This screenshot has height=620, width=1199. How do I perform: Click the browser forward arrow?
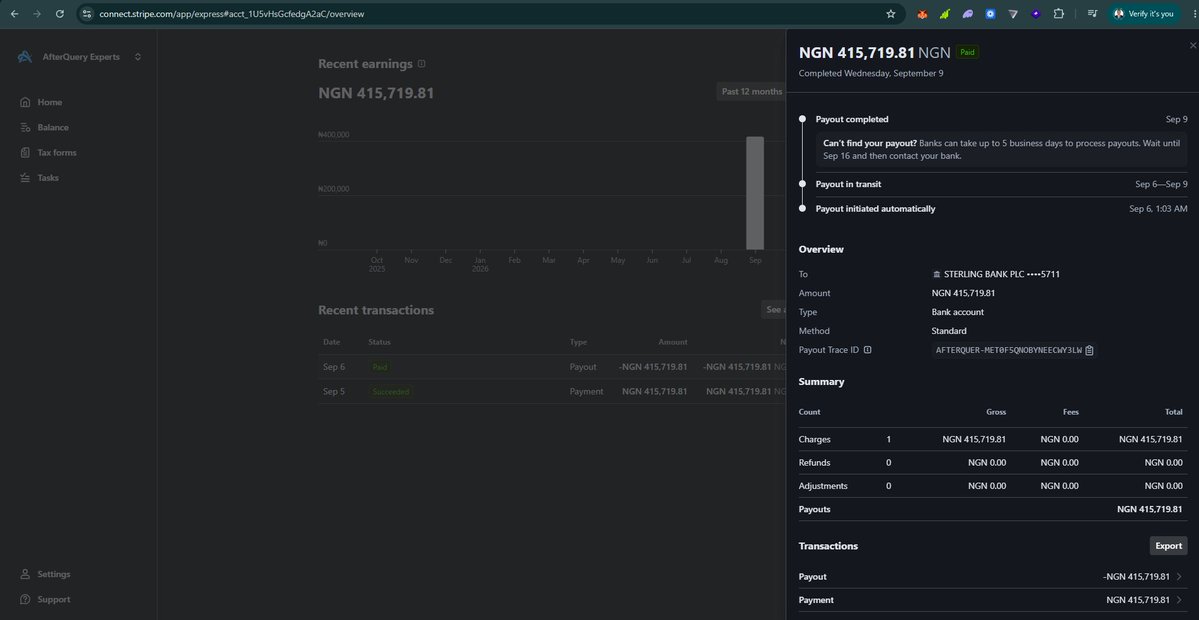37,14
